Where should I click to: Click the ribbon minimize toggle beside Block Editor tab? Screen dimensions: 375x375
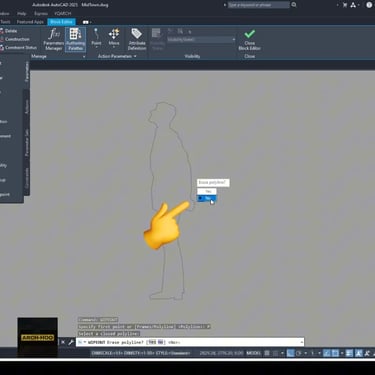tap(86, 22)
